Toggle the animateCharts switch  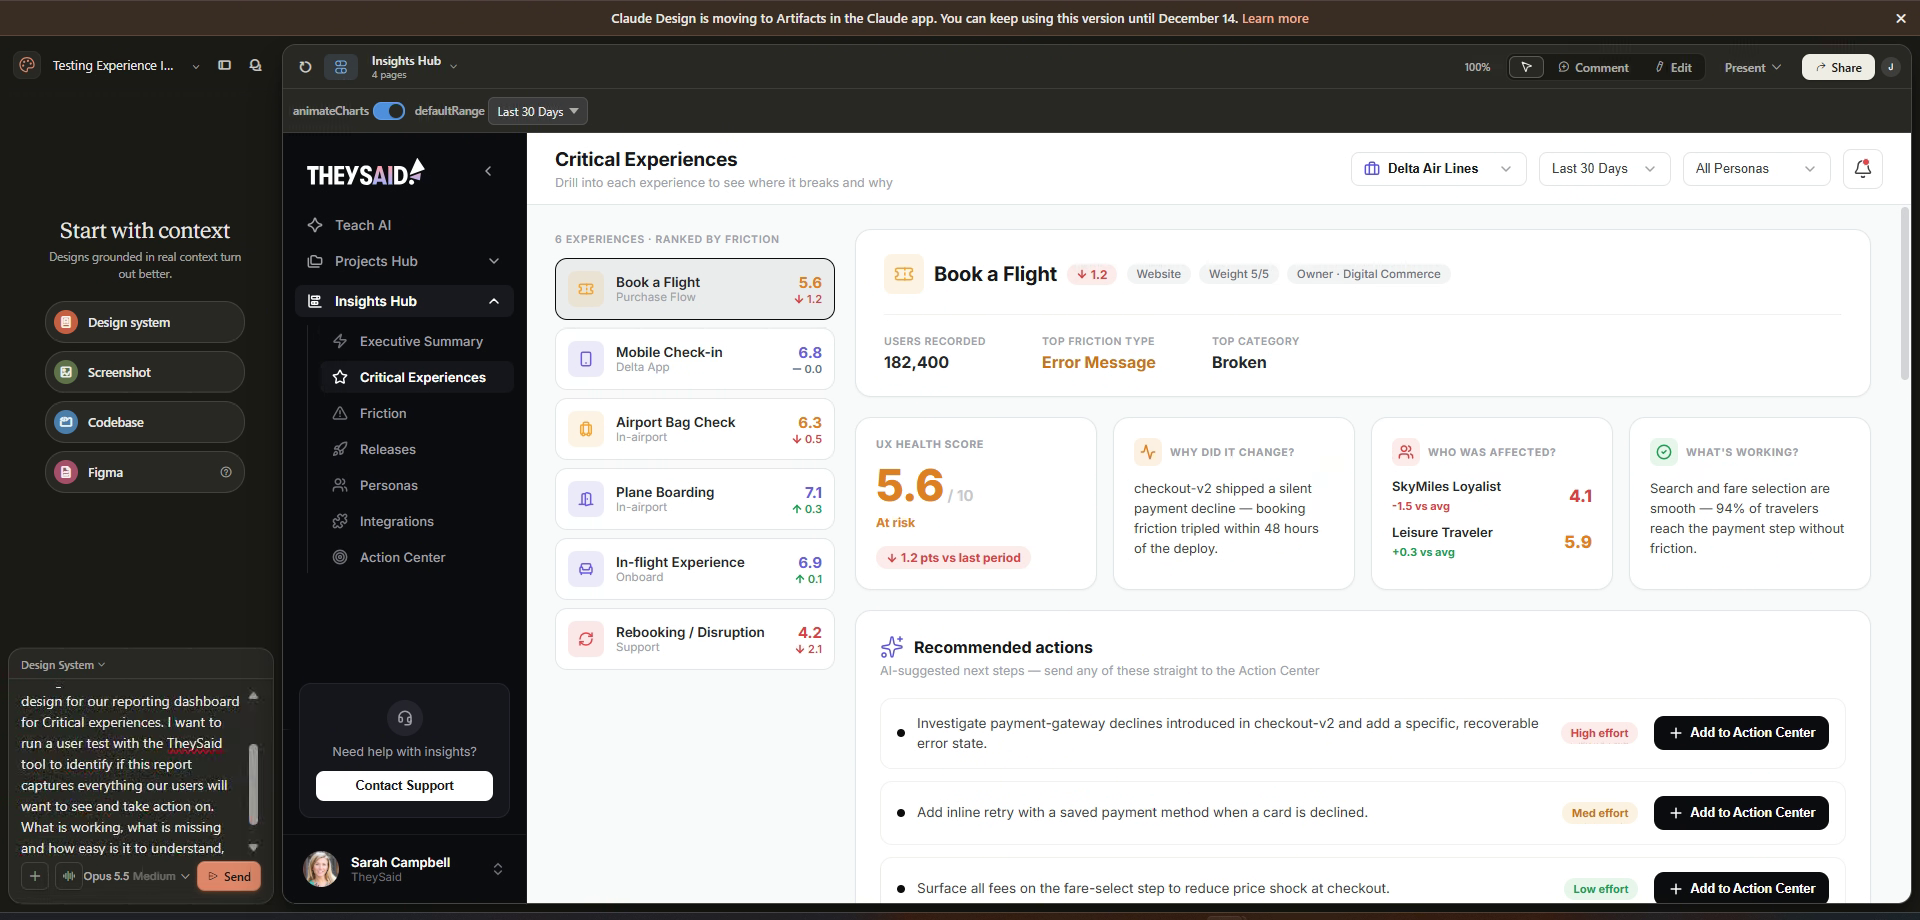pos(389,111)
